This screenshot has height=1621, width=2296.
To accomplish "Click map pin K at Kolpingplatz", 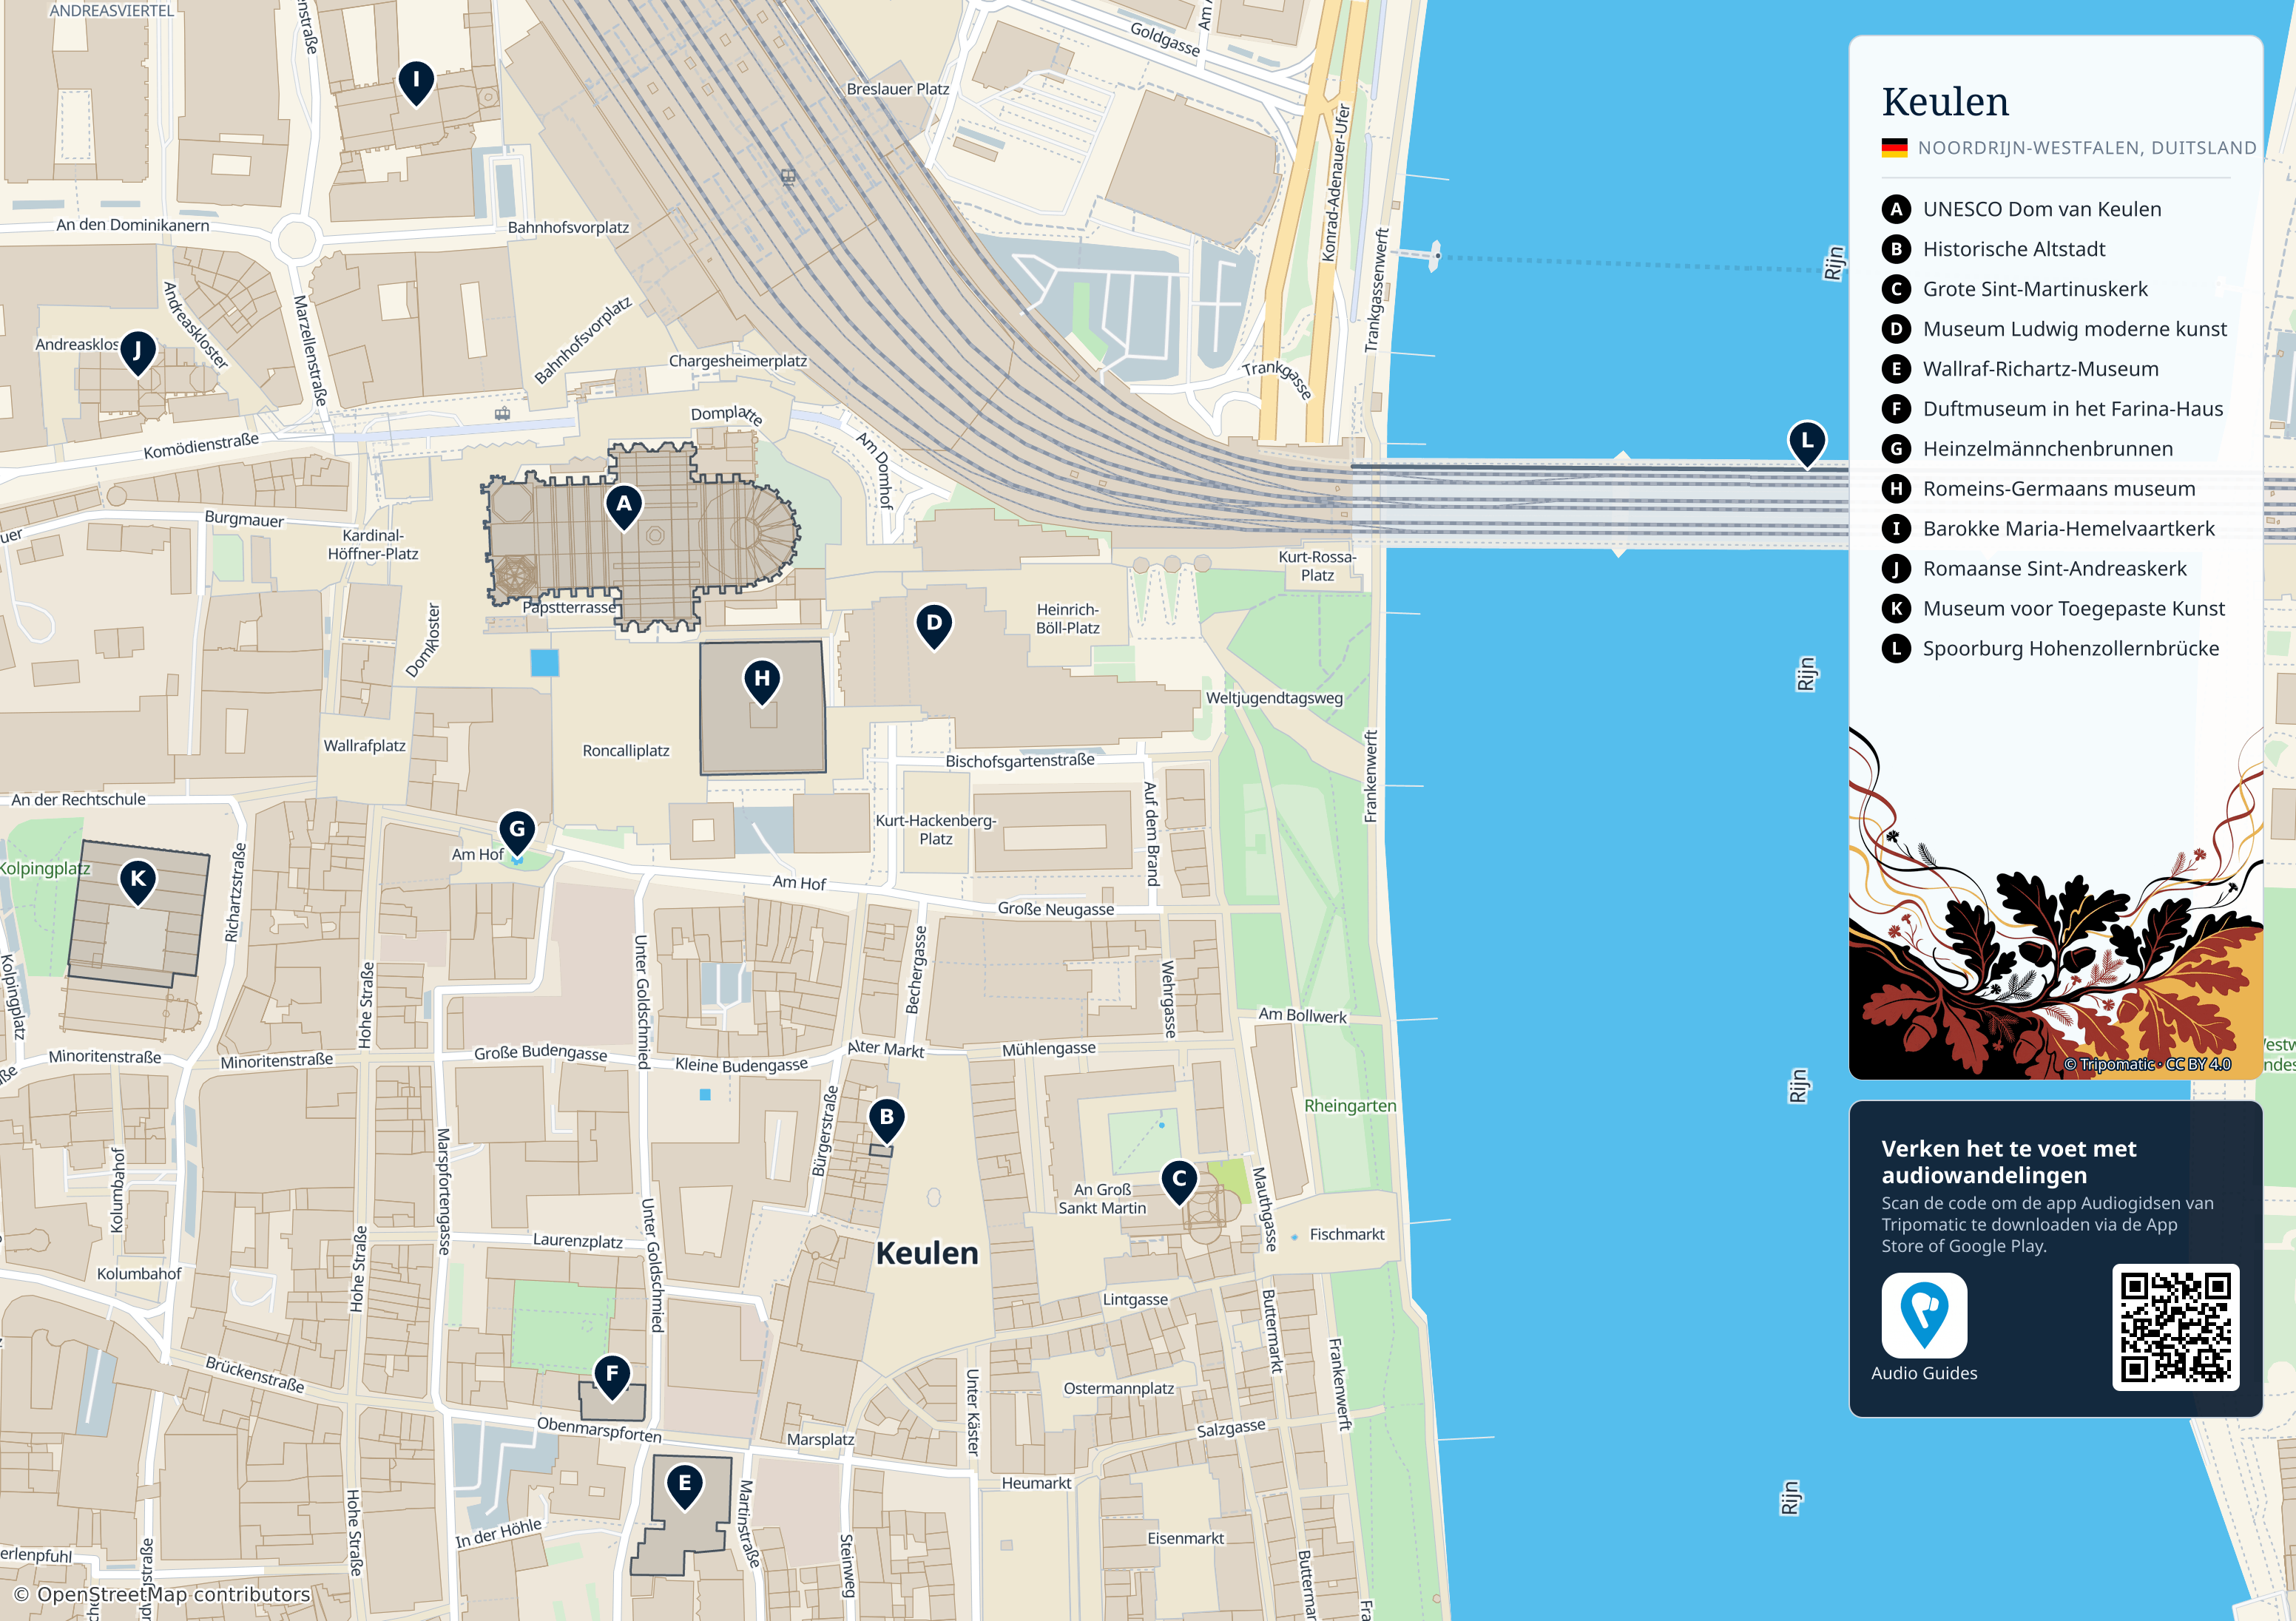I will coord(138,883).
